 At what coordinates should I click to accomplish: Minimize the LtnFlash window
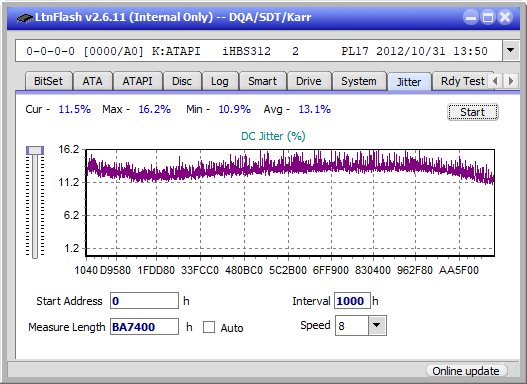pos(471,17)
